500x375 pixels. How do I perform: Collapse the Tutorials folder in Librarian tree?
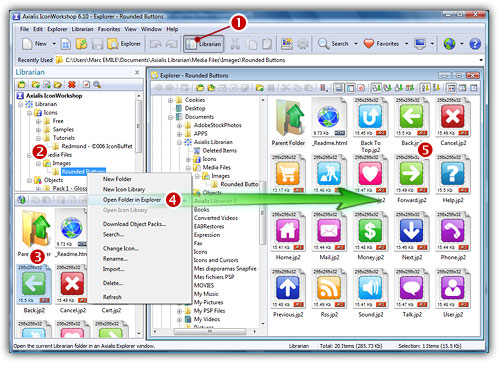pos(38,138)
